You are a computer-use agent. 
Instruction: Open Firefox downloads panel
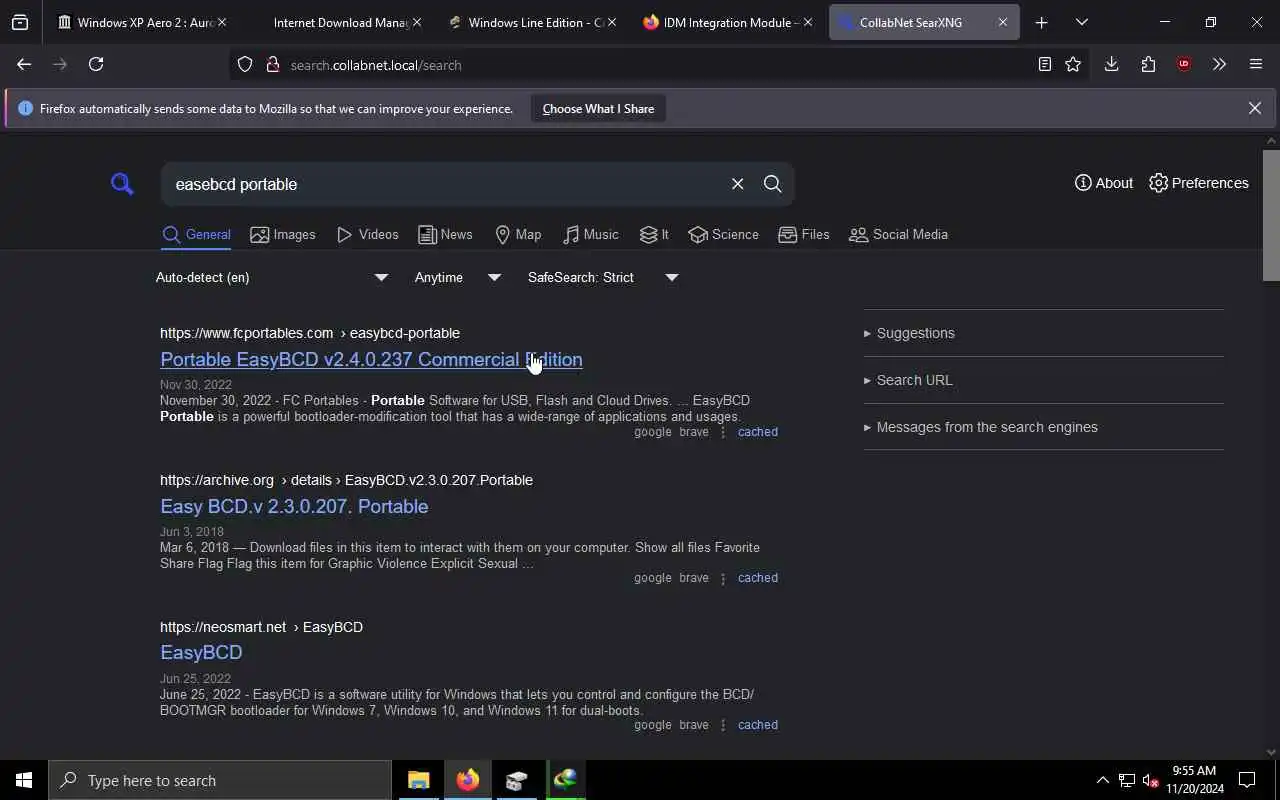pos(1111,64)
